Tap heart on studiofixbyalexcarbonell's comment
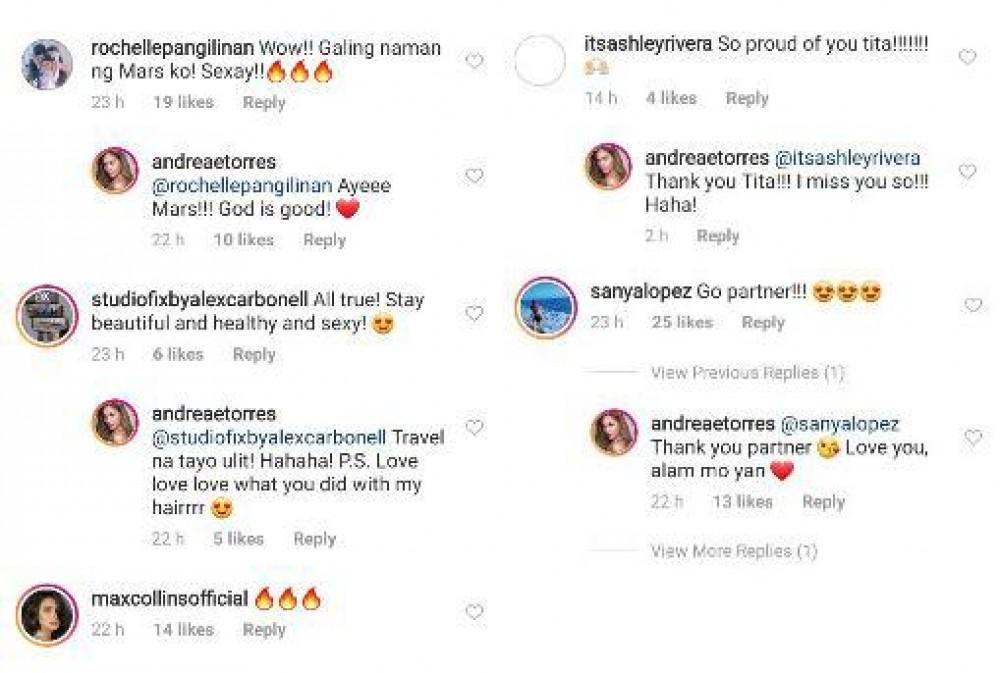Screen dimensions: 1000x673 [x=474, y=314]
